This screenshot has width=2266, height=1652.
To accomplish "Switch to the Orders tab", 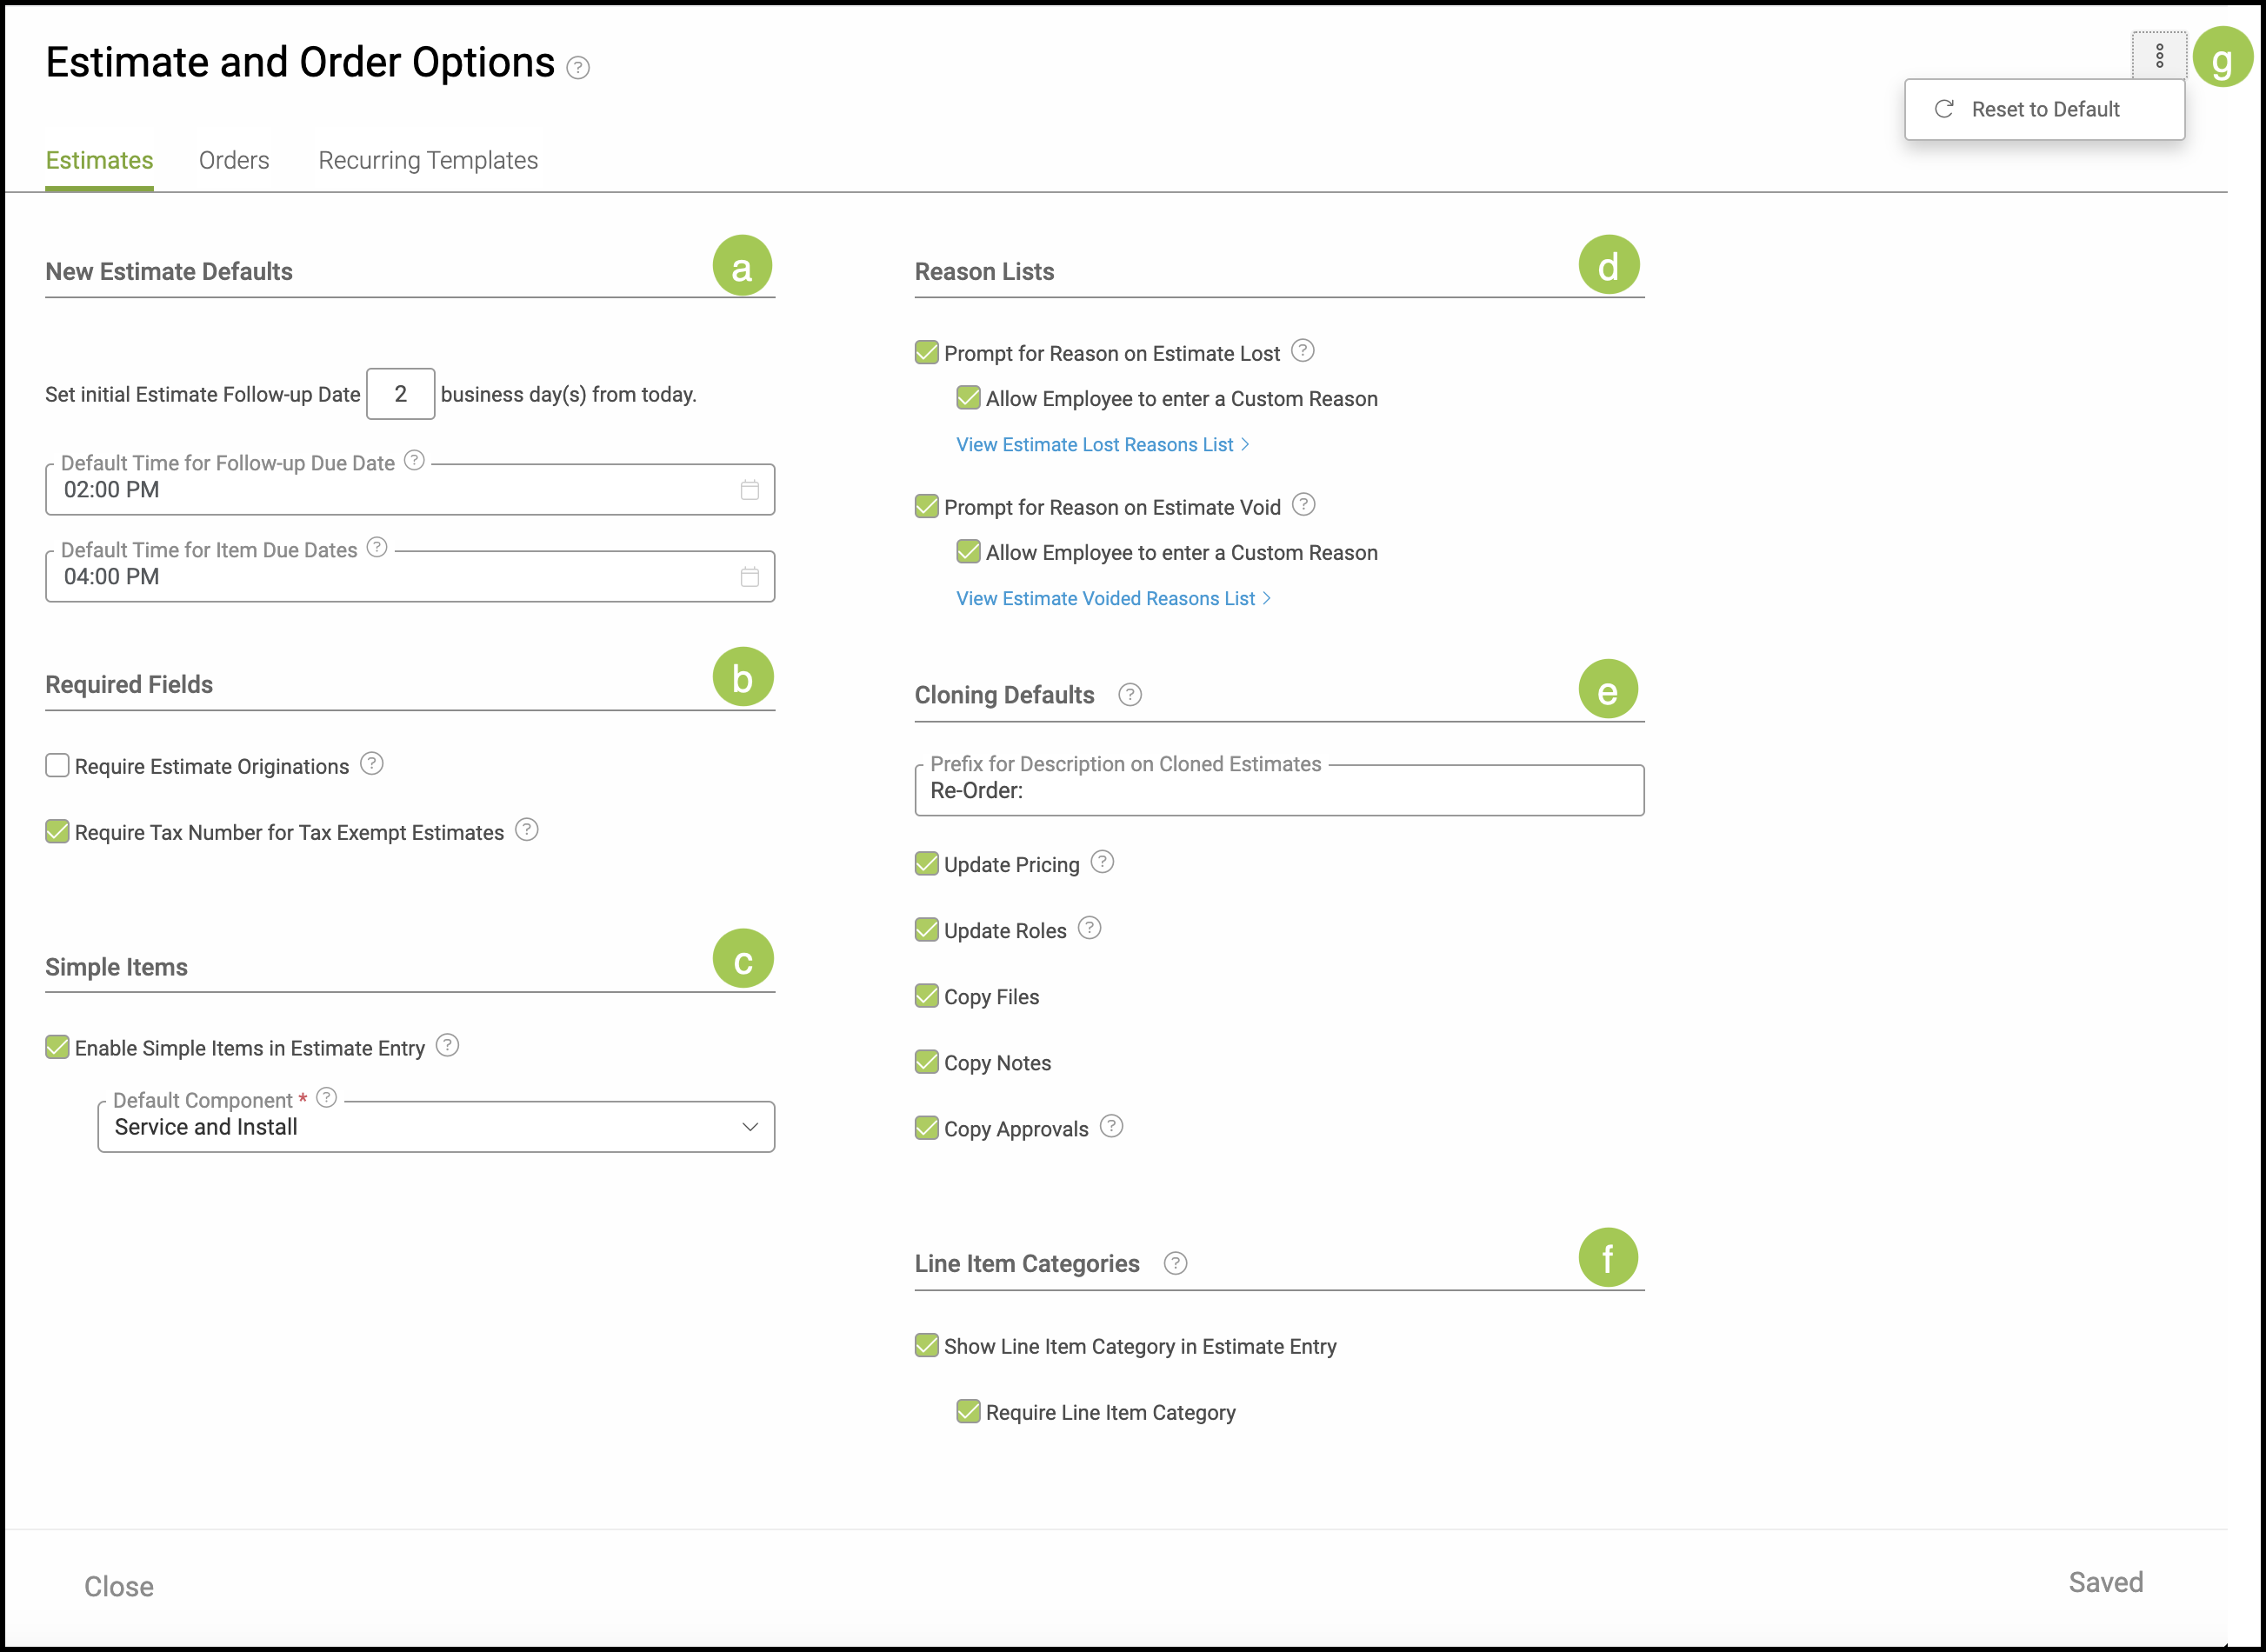I will 234,160.
